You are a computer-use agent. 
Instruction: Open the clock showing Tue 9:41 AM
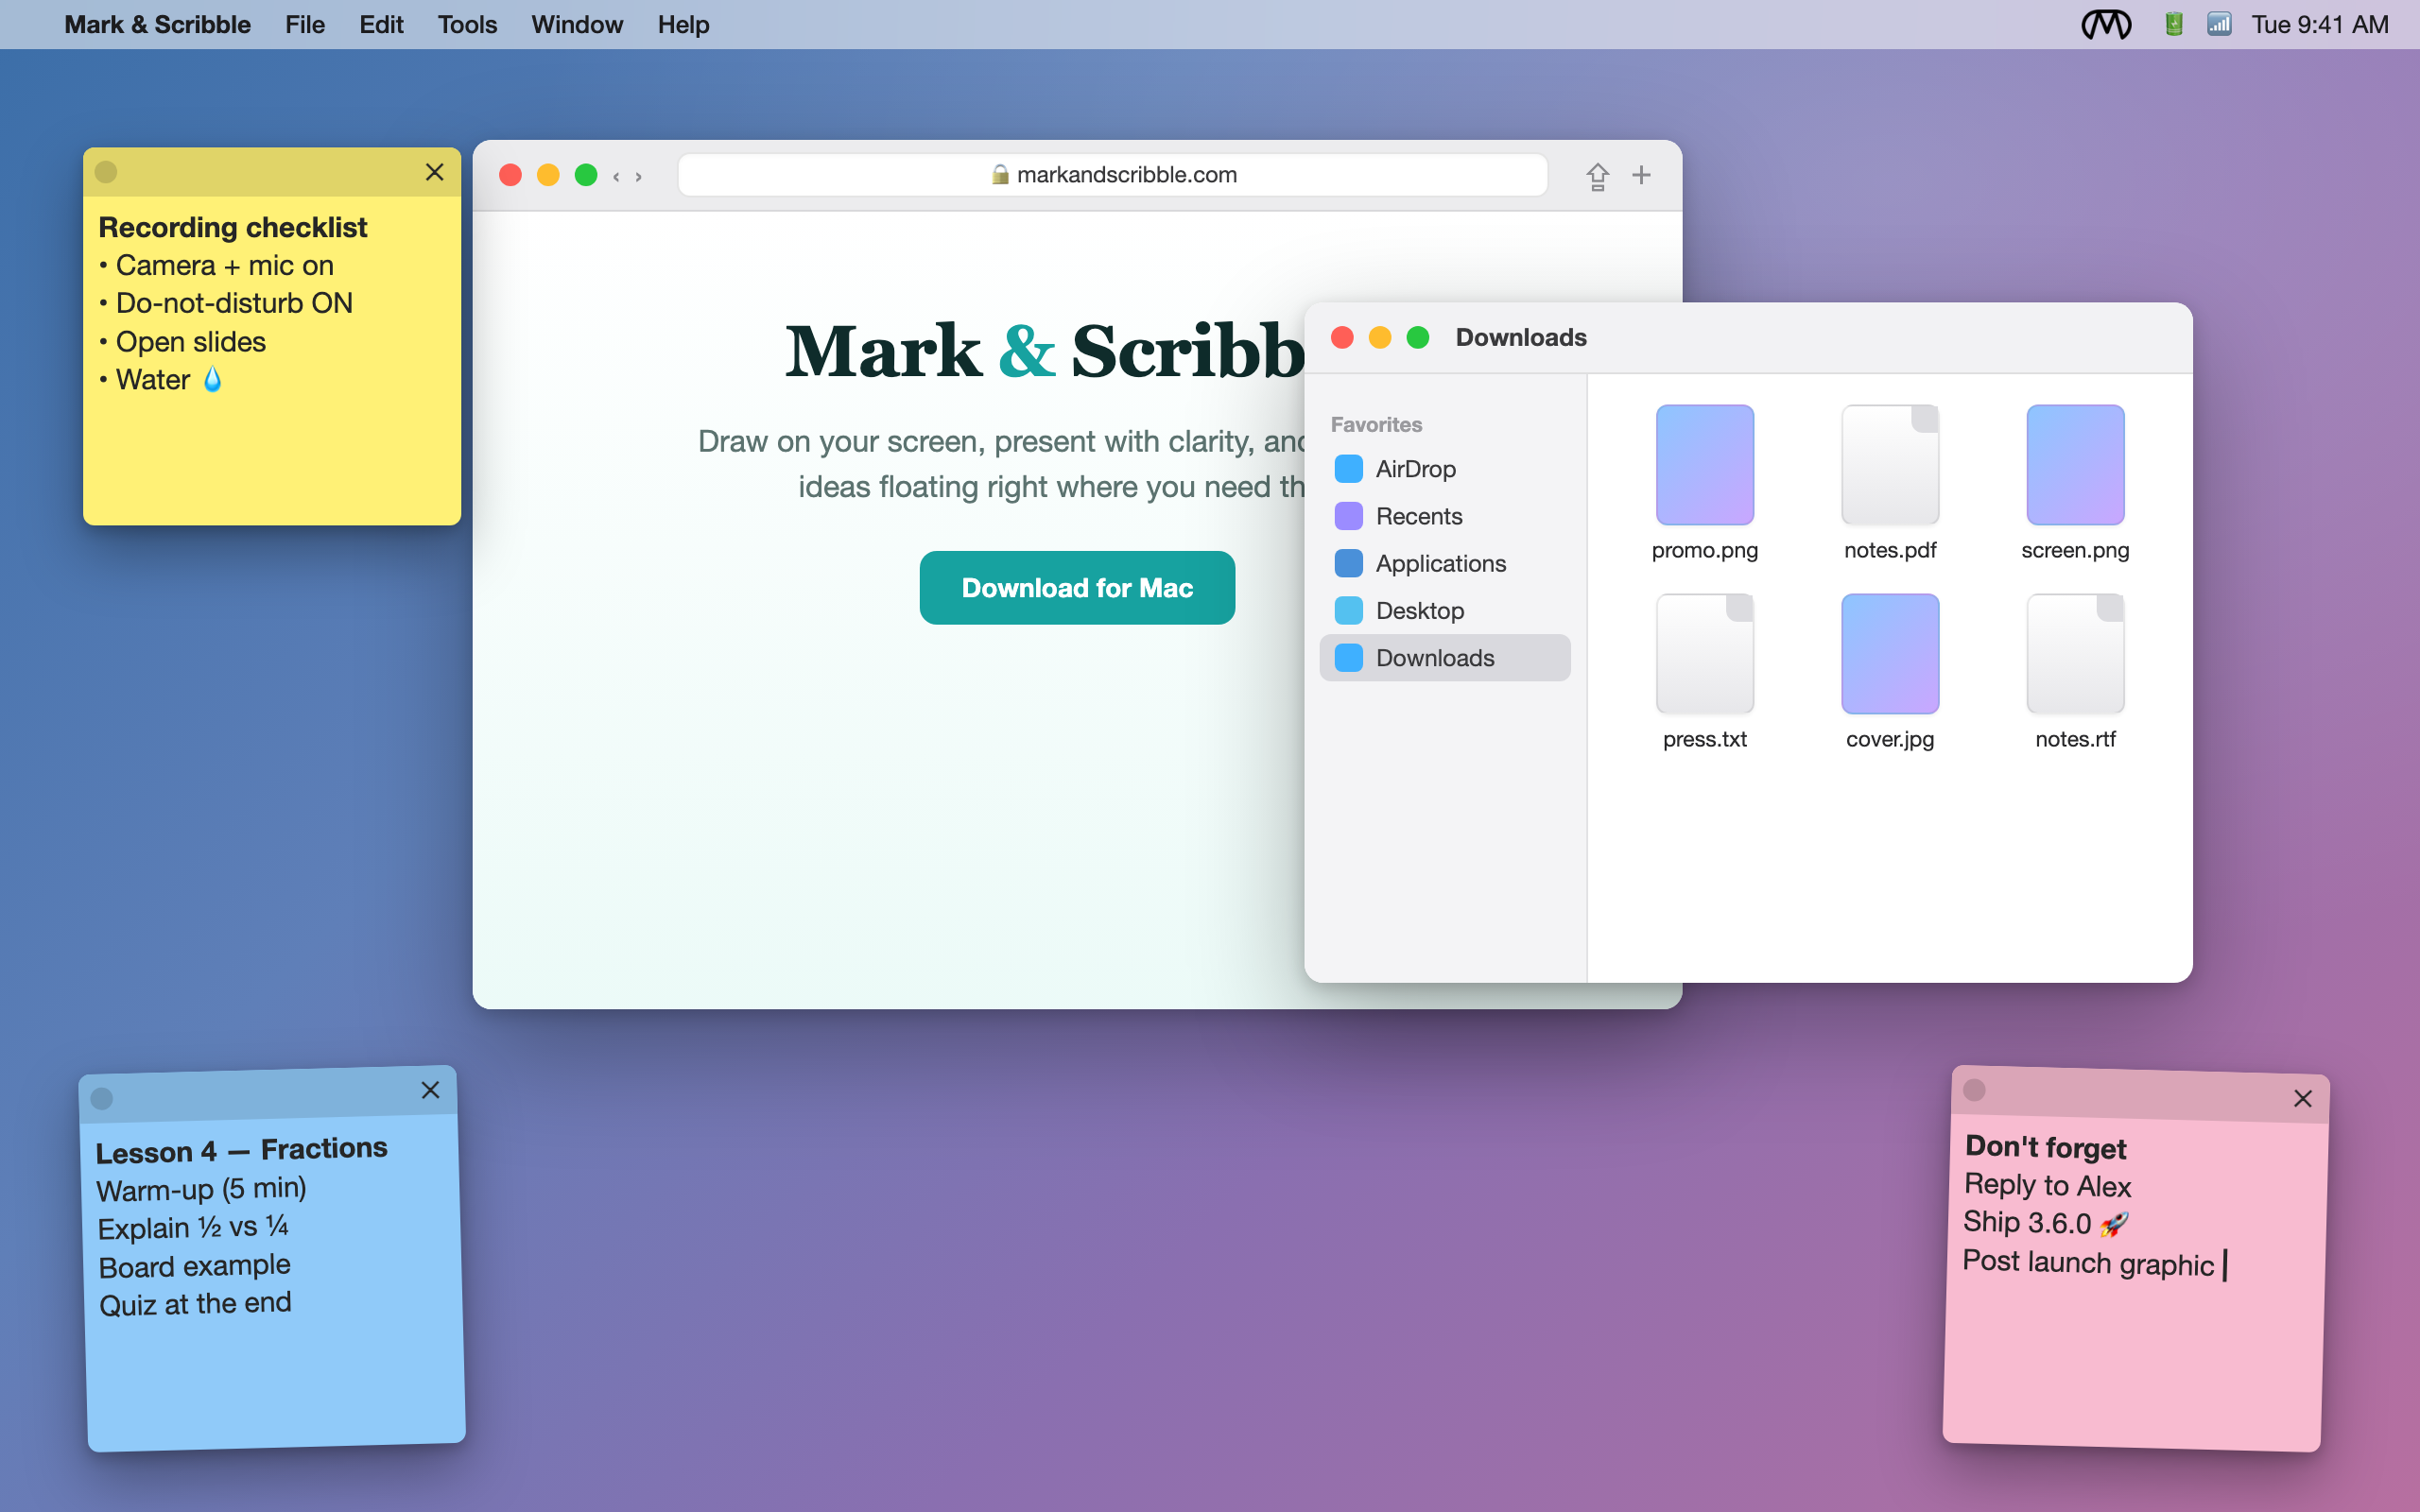[2320, 24]
